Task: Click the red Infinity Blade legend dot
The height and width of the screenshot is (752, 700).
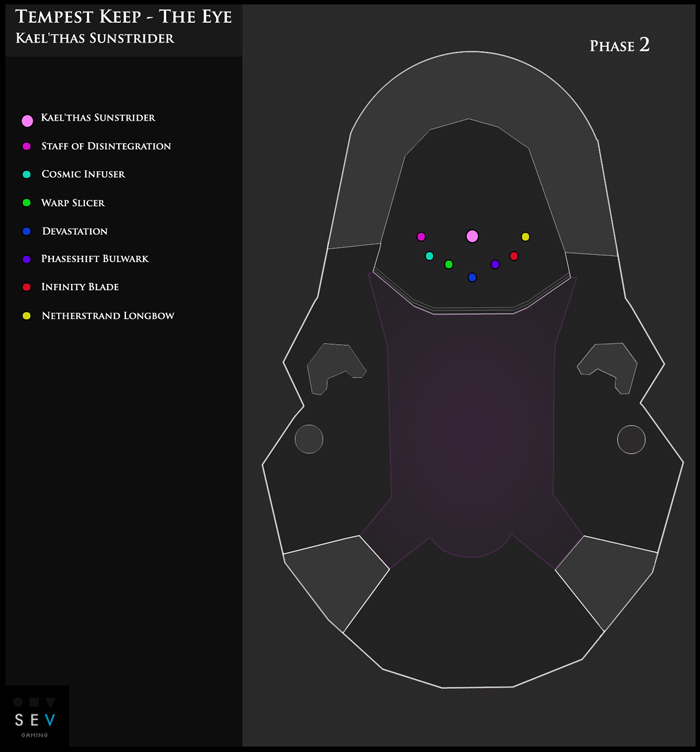Action: coord(27,287)
